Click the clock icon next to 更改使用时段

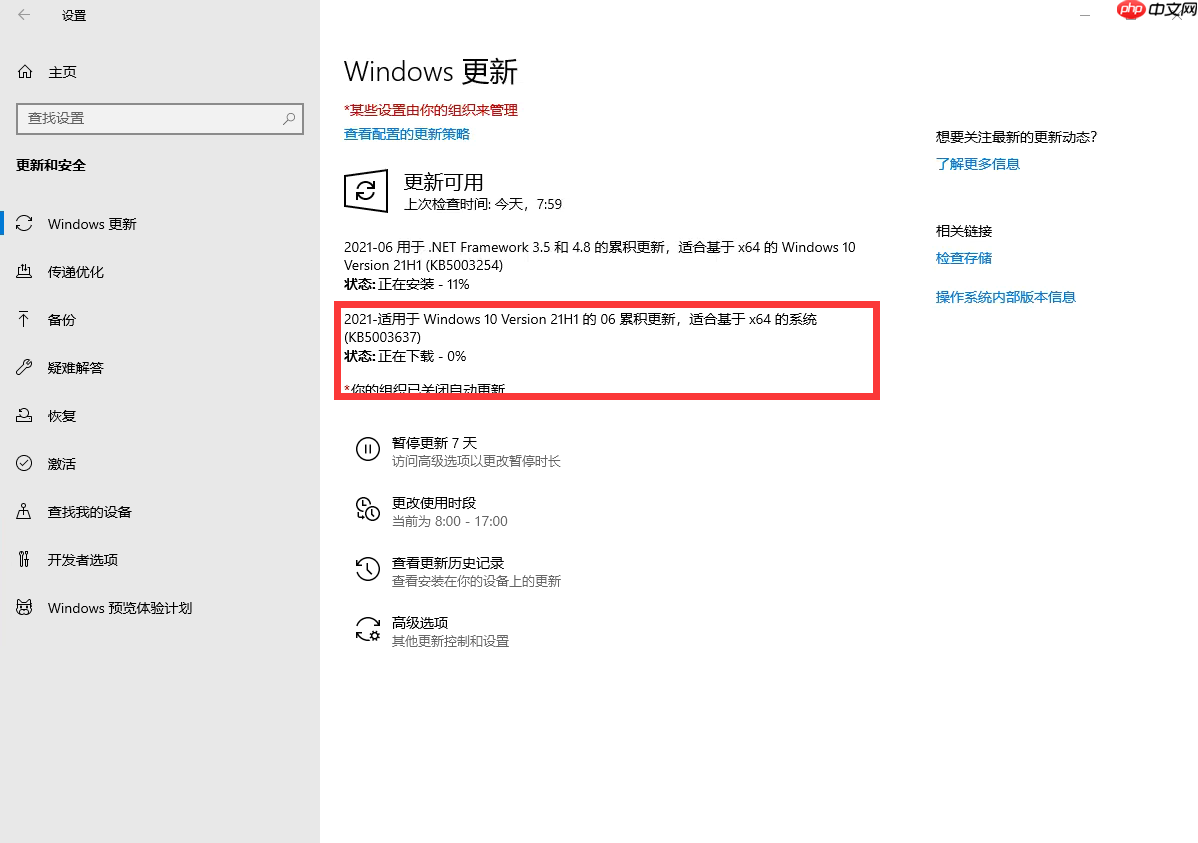tap(368, 510)
